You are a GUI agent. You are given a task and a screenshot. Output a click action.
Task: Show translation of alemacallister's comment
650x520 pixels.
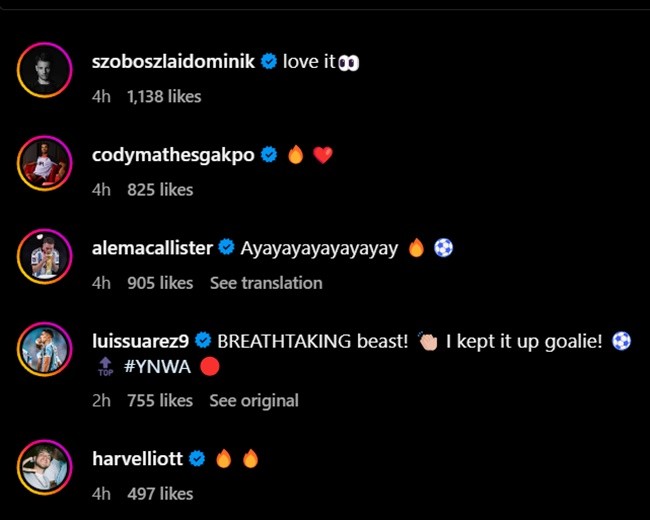(x=266, y=283)
